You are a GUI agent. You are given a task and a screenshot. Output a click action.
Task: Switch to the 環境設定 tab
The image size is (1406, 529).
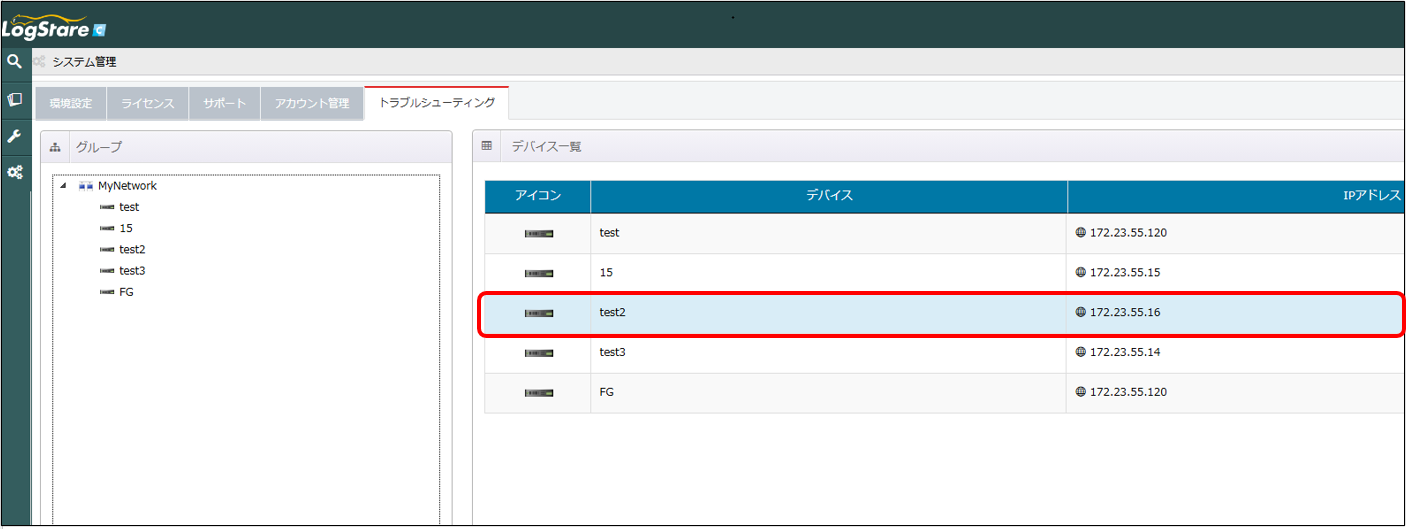point(71,103)
